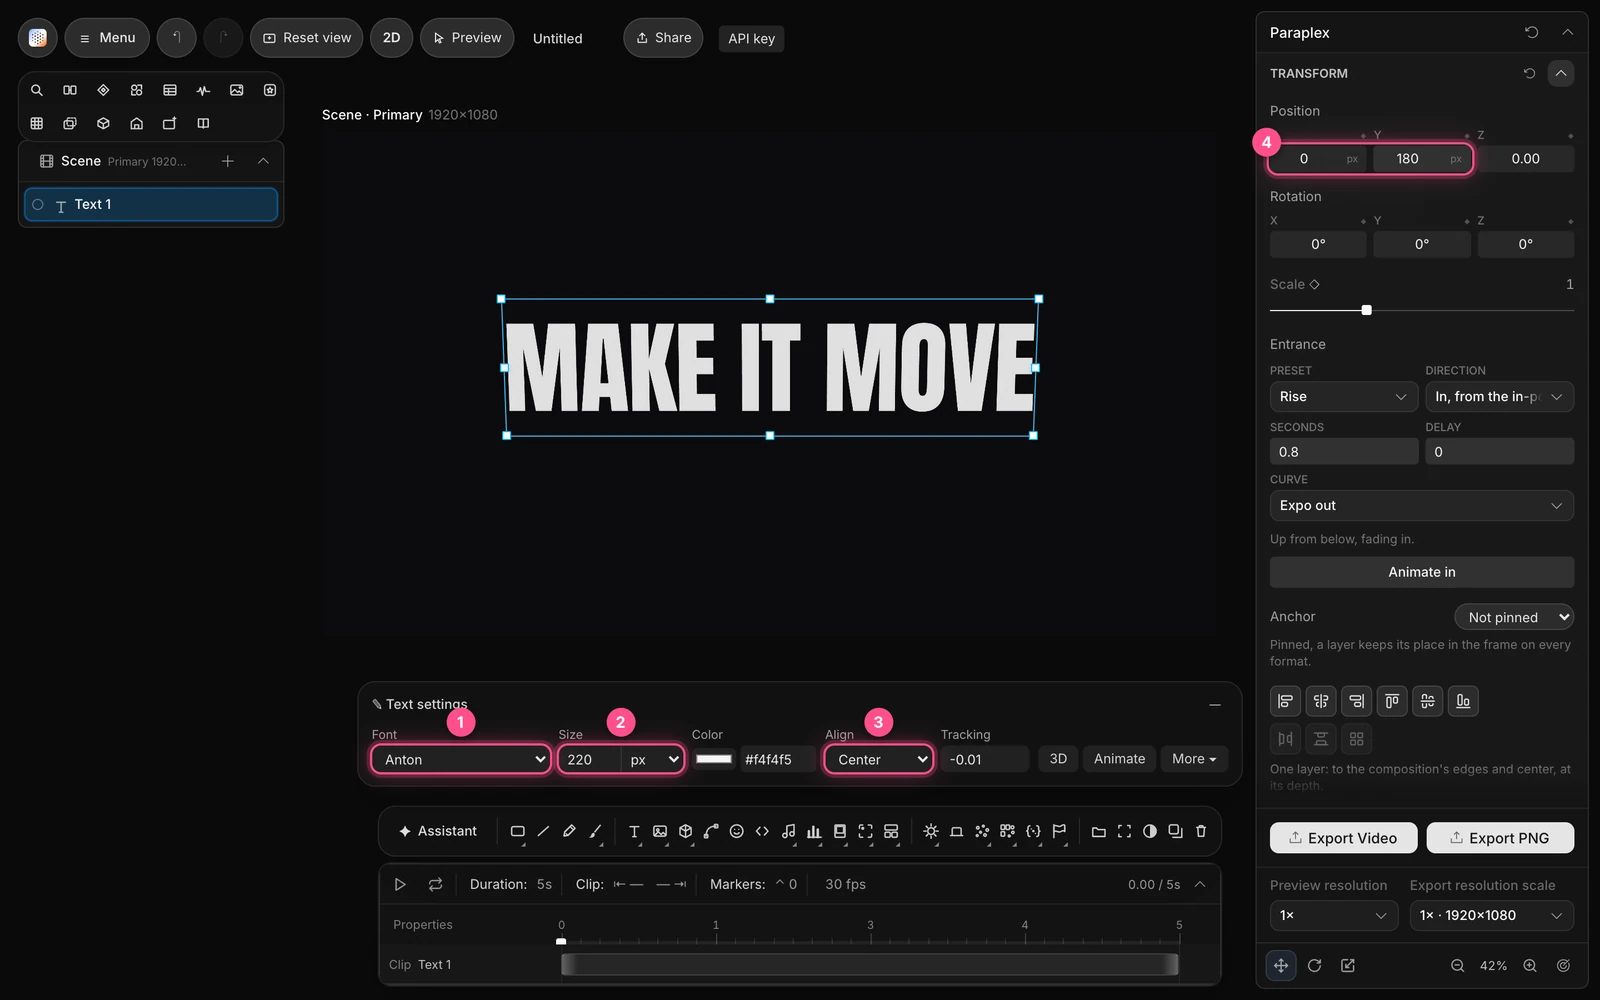Screen dimensions: 1600x1000
Task: Align layer to left edge
Action: 1286,701
